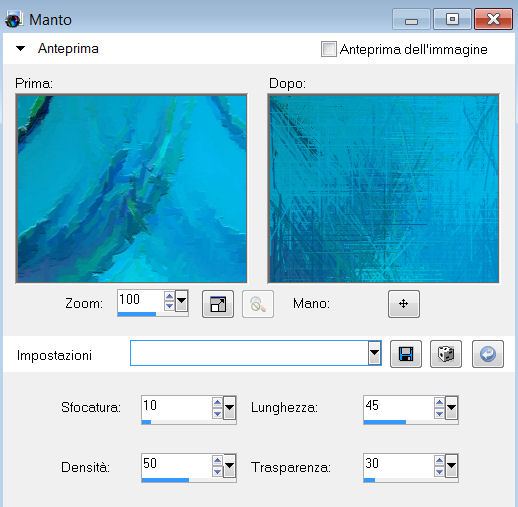Click the Manto window title icon
The height and width of the screenshot is (507, 518).
14,20
